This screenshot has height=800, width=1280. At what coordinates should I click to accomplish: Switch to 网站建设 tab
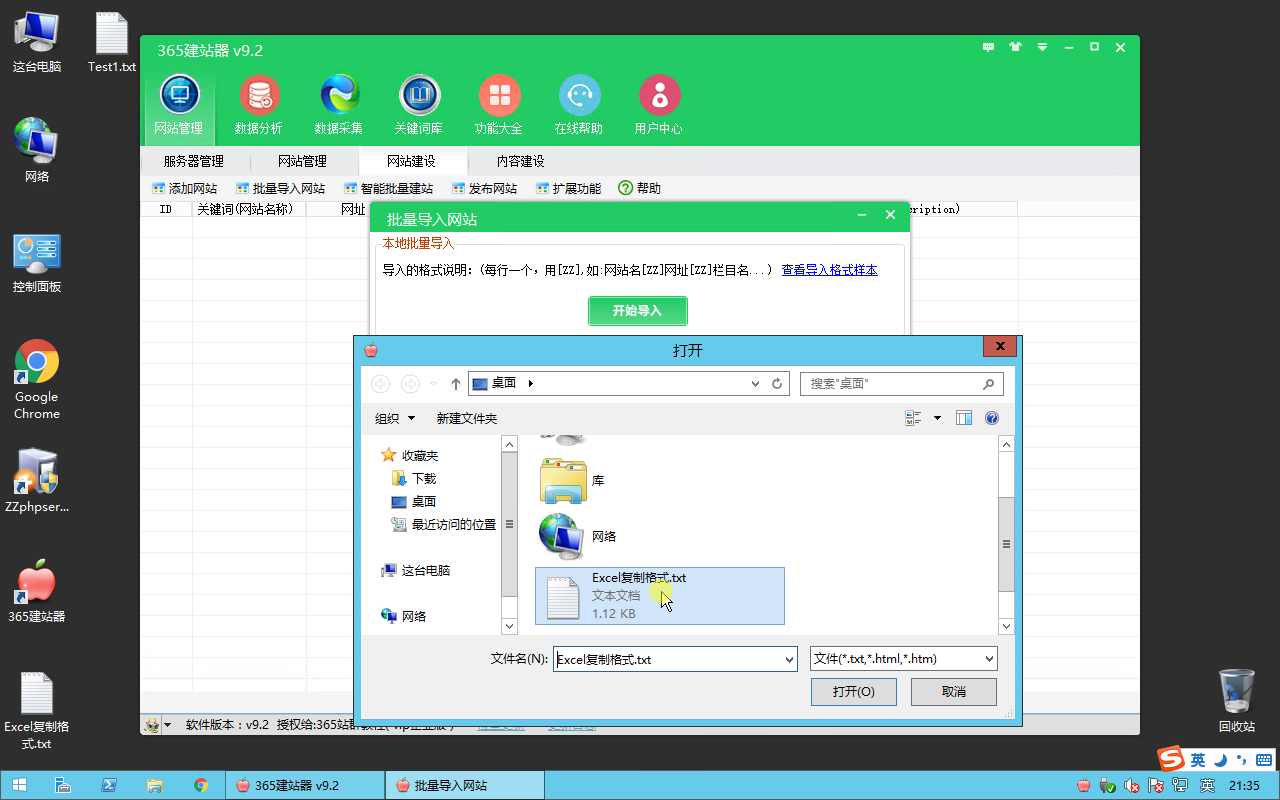click(411, 161)
